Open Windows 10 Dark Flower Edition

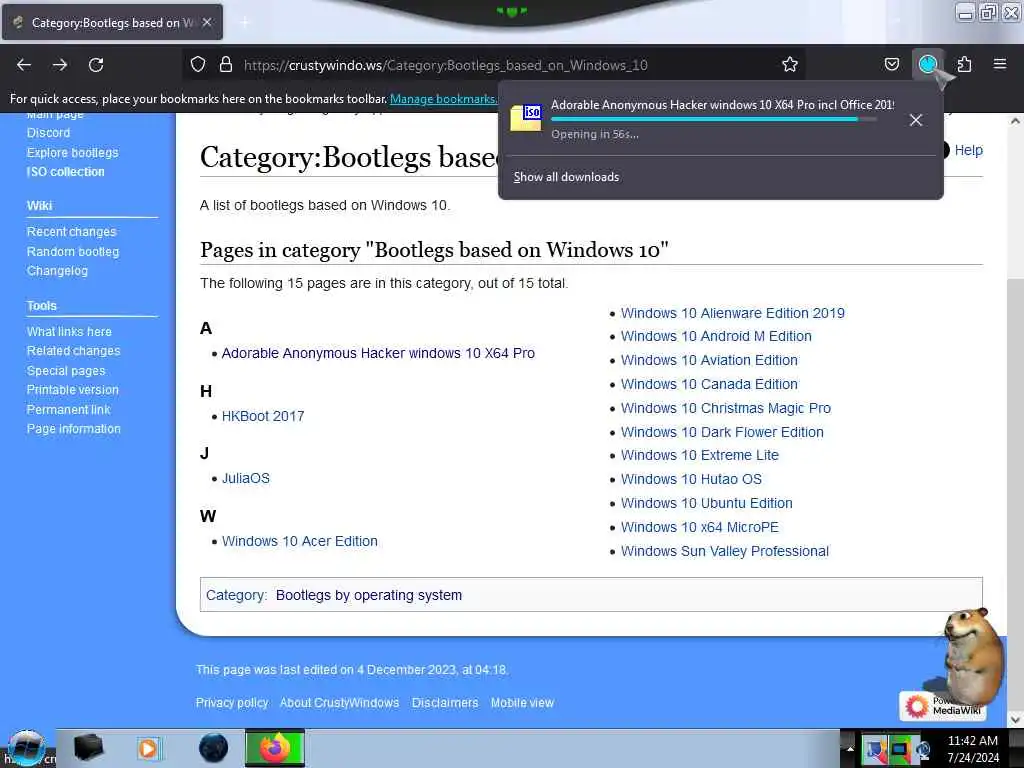[722, 432]
